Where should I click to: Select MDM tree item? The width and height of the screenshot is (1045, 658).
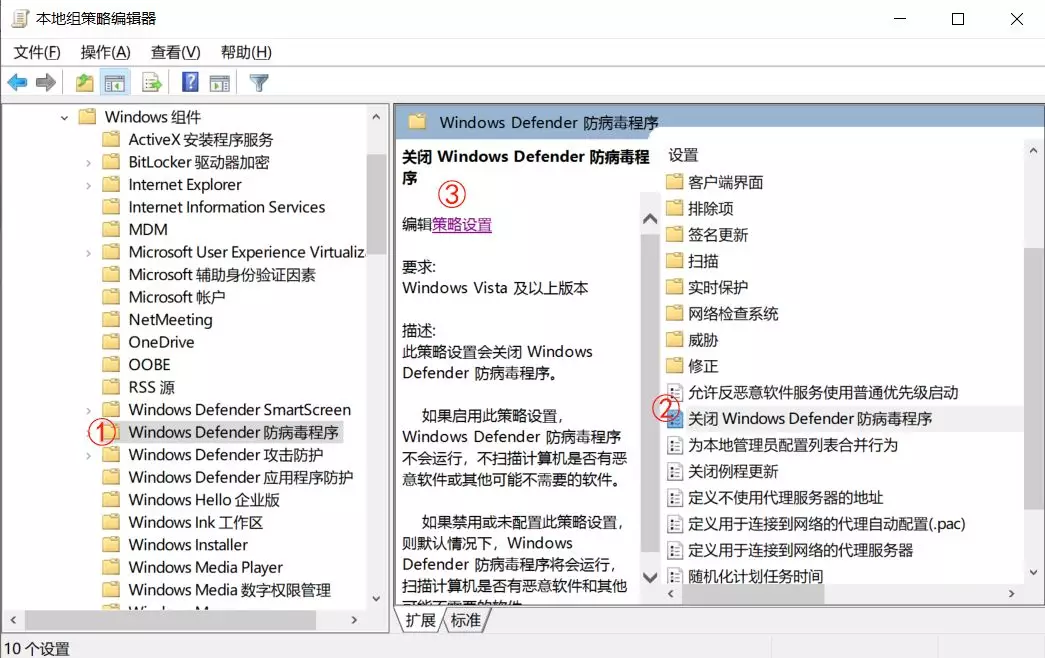point(148,229)
